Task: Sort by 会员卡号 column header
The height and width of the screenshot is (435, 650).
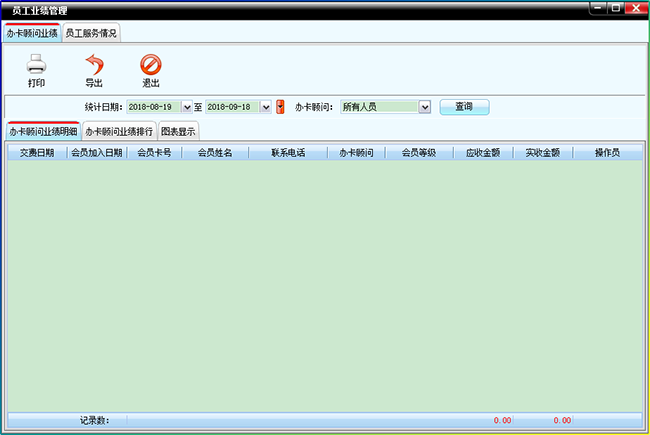Action: [153, 153]
